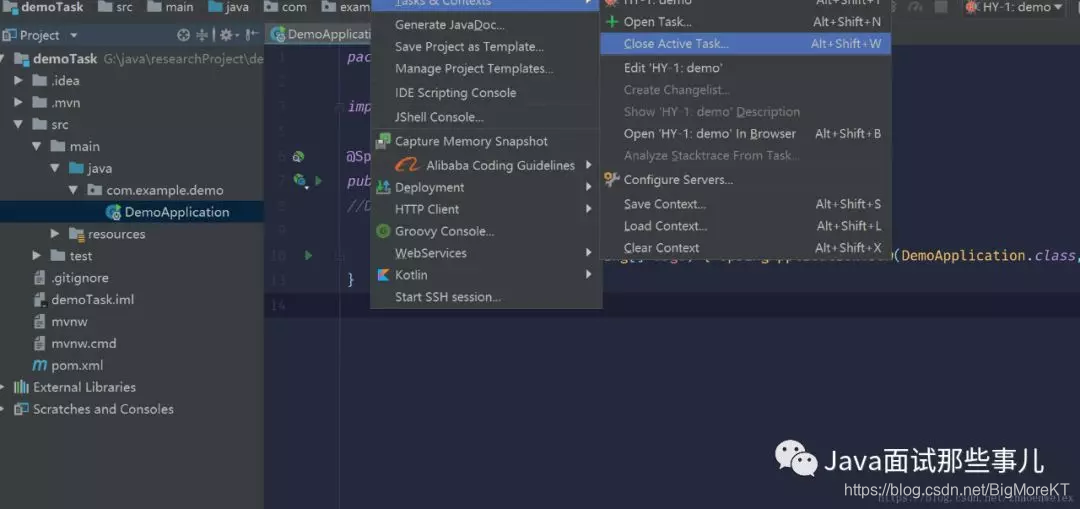Click the Scratches and Consoles icon
This screenshot has height=509, width=1080.
pyautogui.click(x=21, y=409)
